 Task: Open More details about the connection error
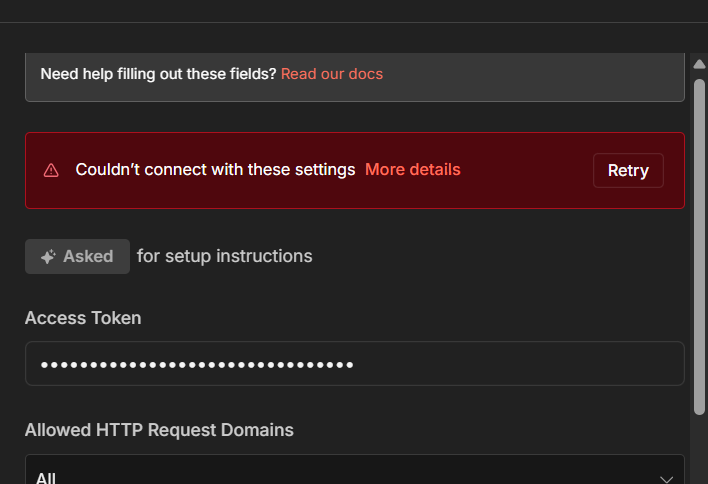click(x=413, y=170)
